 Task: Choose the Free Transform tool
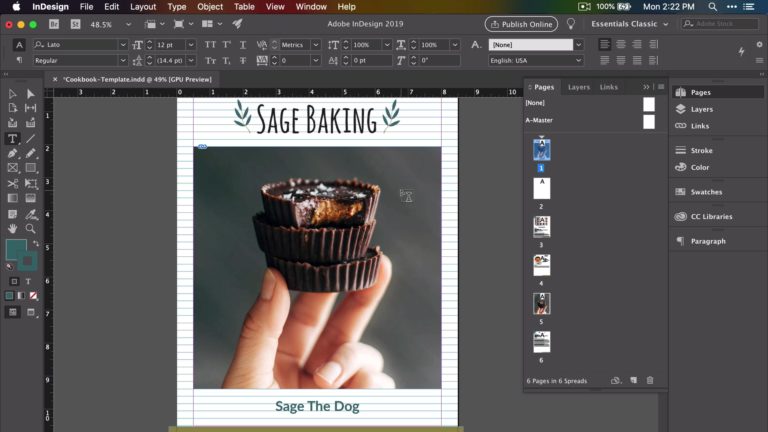point(30,184)
